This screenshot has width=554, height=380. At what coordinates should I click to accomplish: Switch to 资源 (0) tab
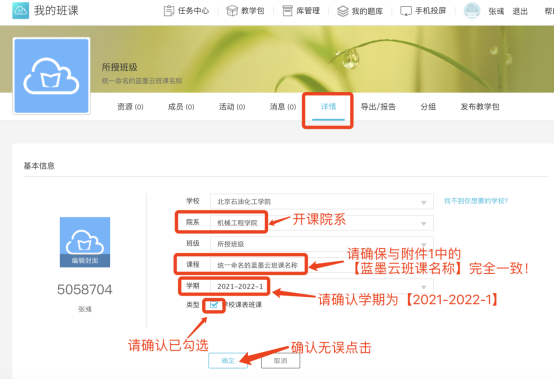click(x=130, y=107)
